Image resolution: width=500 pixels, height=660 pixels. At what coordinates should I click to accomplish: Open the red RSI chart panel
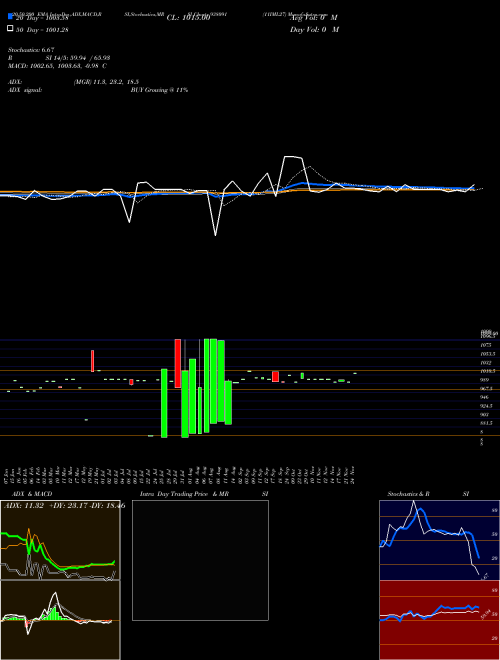[439, 620]
